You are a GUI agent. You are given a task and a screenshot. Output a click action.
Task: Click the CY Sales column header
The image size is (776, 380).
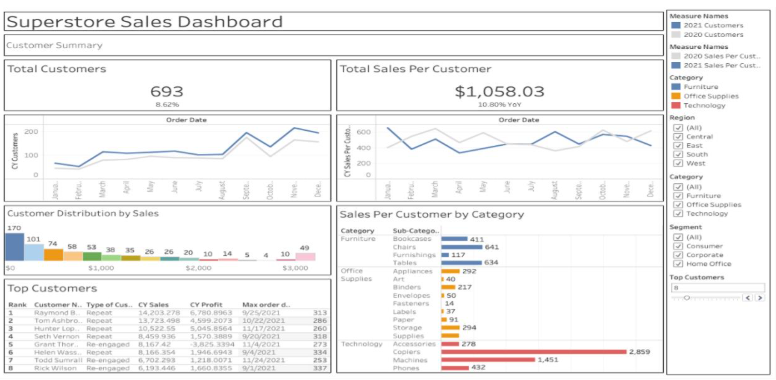153,305
